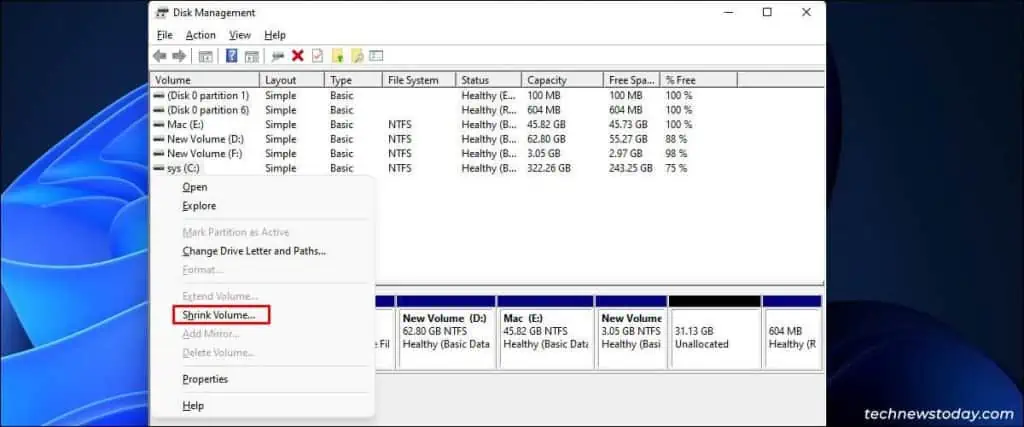
Task: Open Help via the blue question mark icon
Action: (231, 56)
